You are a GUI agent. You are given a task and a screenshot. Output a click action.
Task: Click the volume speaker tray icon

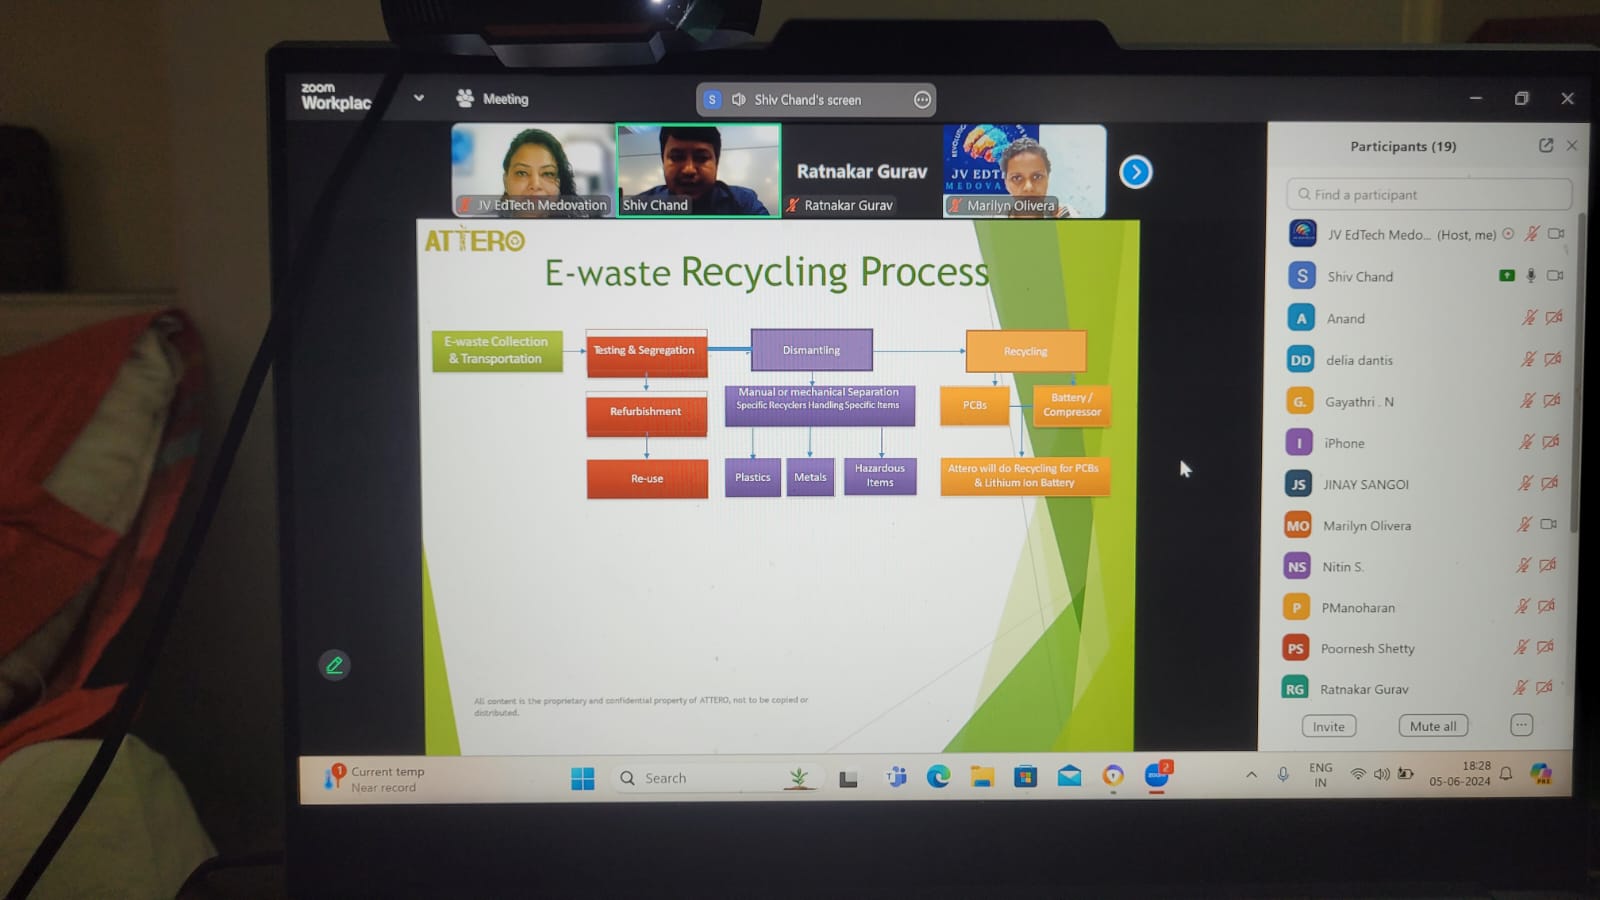(1382, 775)
